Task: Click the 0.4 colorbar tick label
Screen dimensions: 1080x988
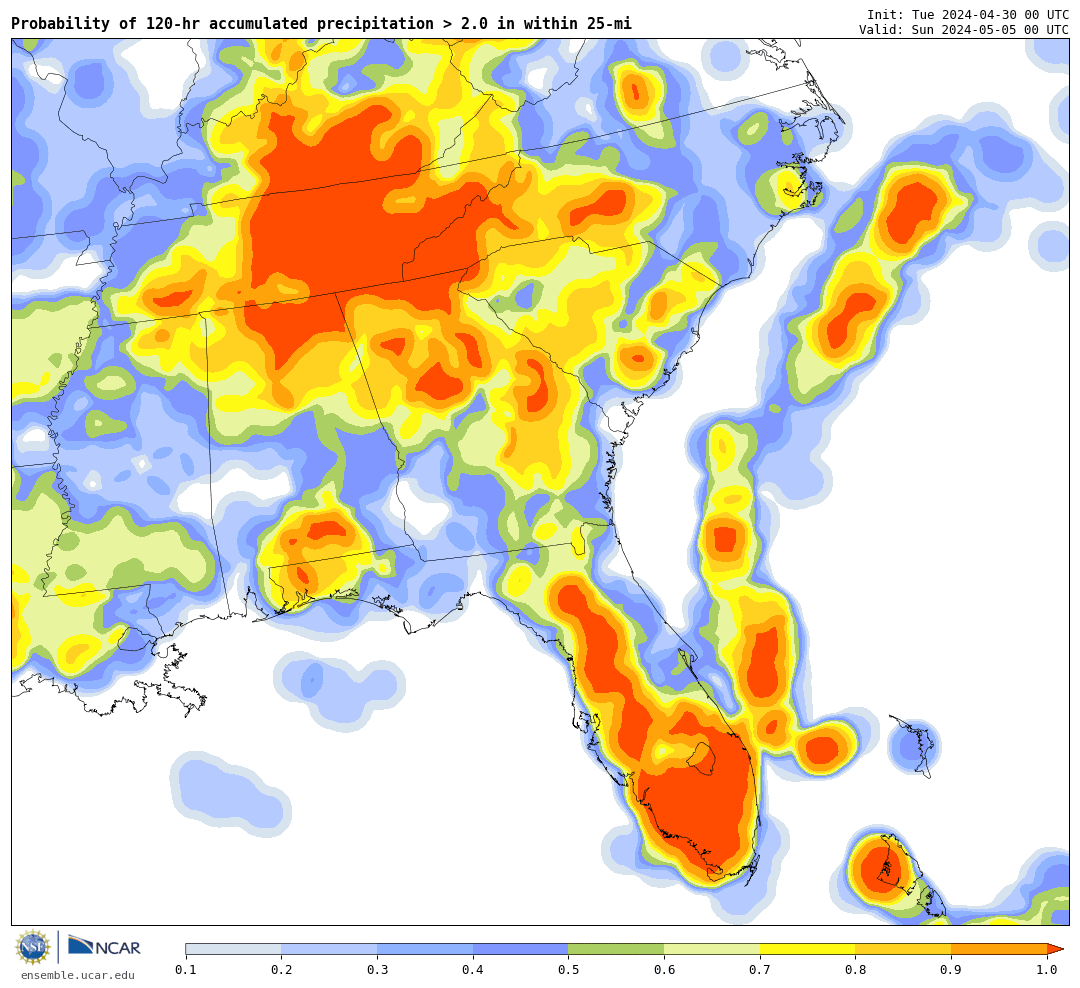Action: 472,969
